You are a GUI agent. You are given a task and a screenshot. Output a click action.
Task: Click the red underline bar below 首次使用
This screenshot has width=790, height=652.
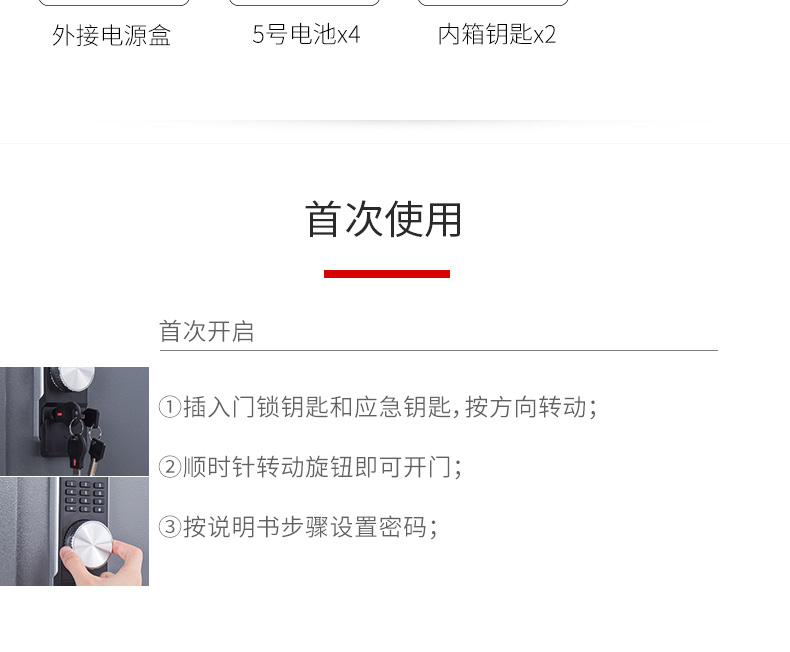click(387, 274)
